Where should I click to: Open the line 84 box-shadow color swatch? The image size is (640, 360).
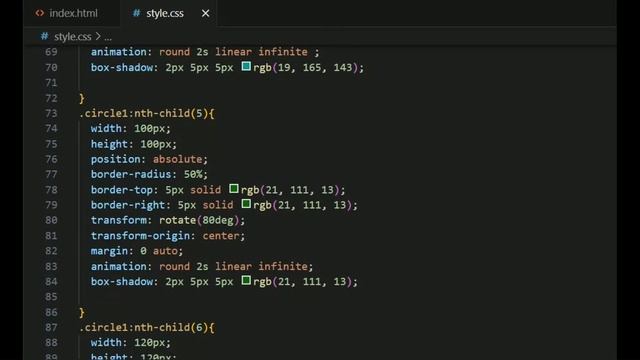coord(246,280)
